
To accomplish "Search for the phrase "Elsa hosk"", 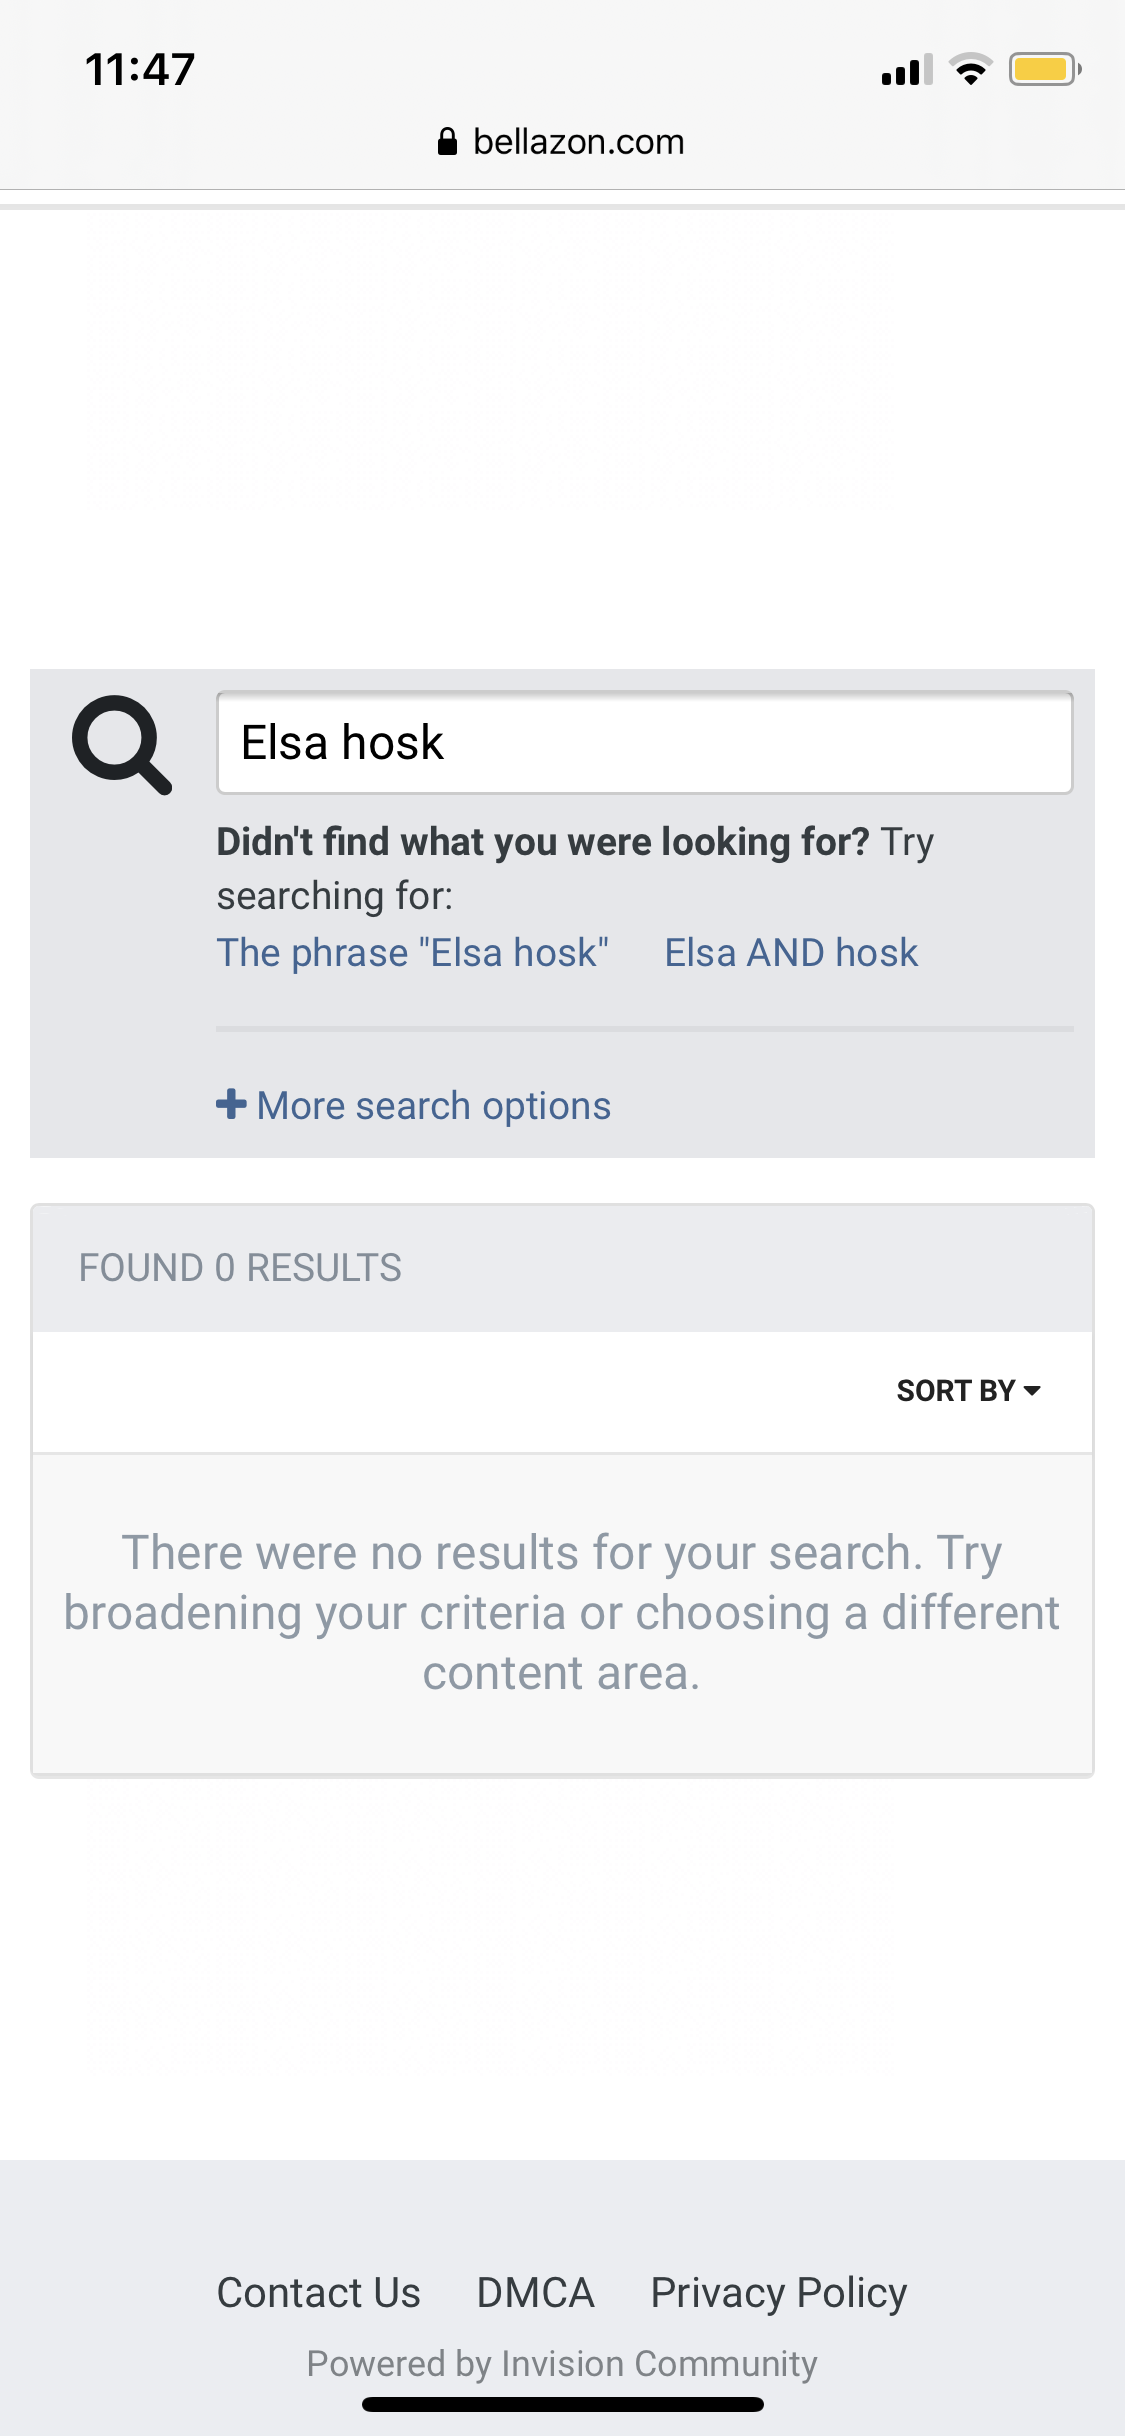I will (412, 953).
